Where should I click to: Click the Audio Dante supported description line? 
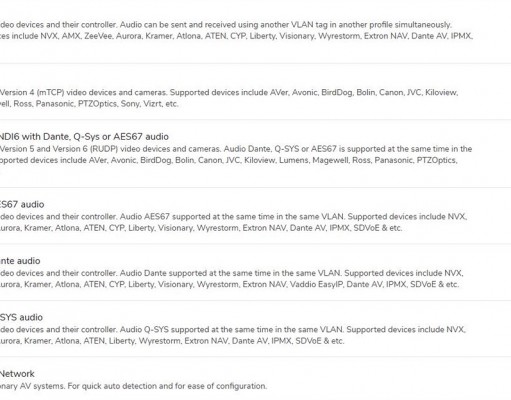point(232,273)
